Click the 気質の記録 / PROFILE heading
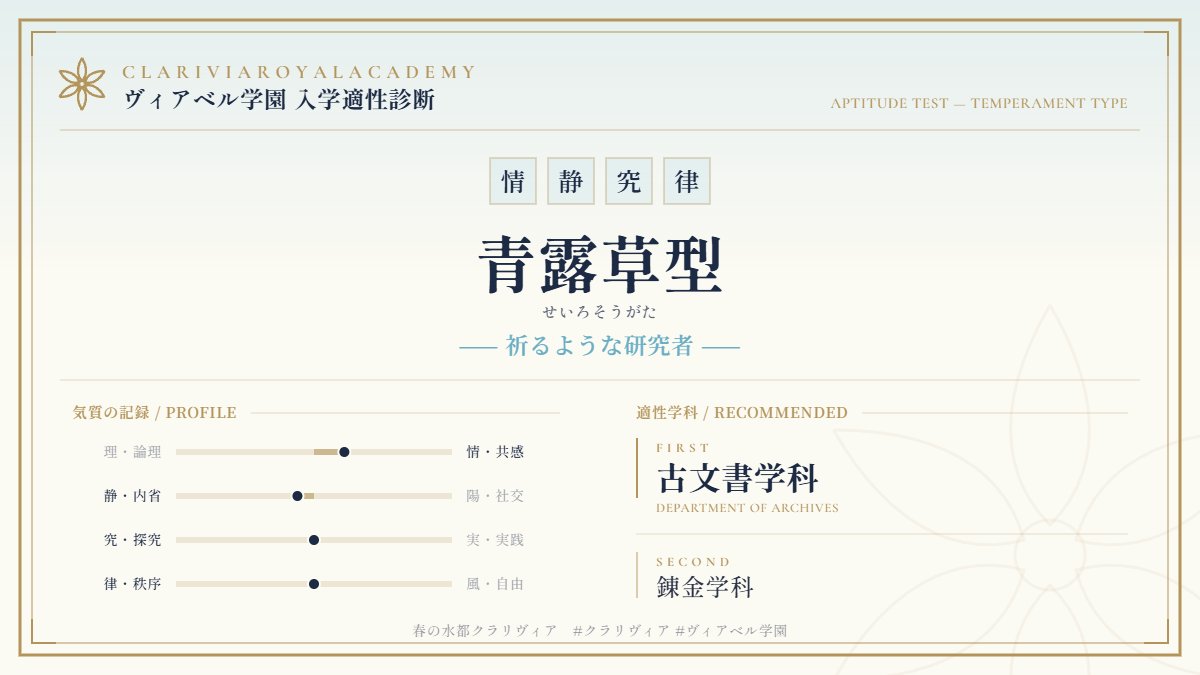 click(x=155, y=412)
